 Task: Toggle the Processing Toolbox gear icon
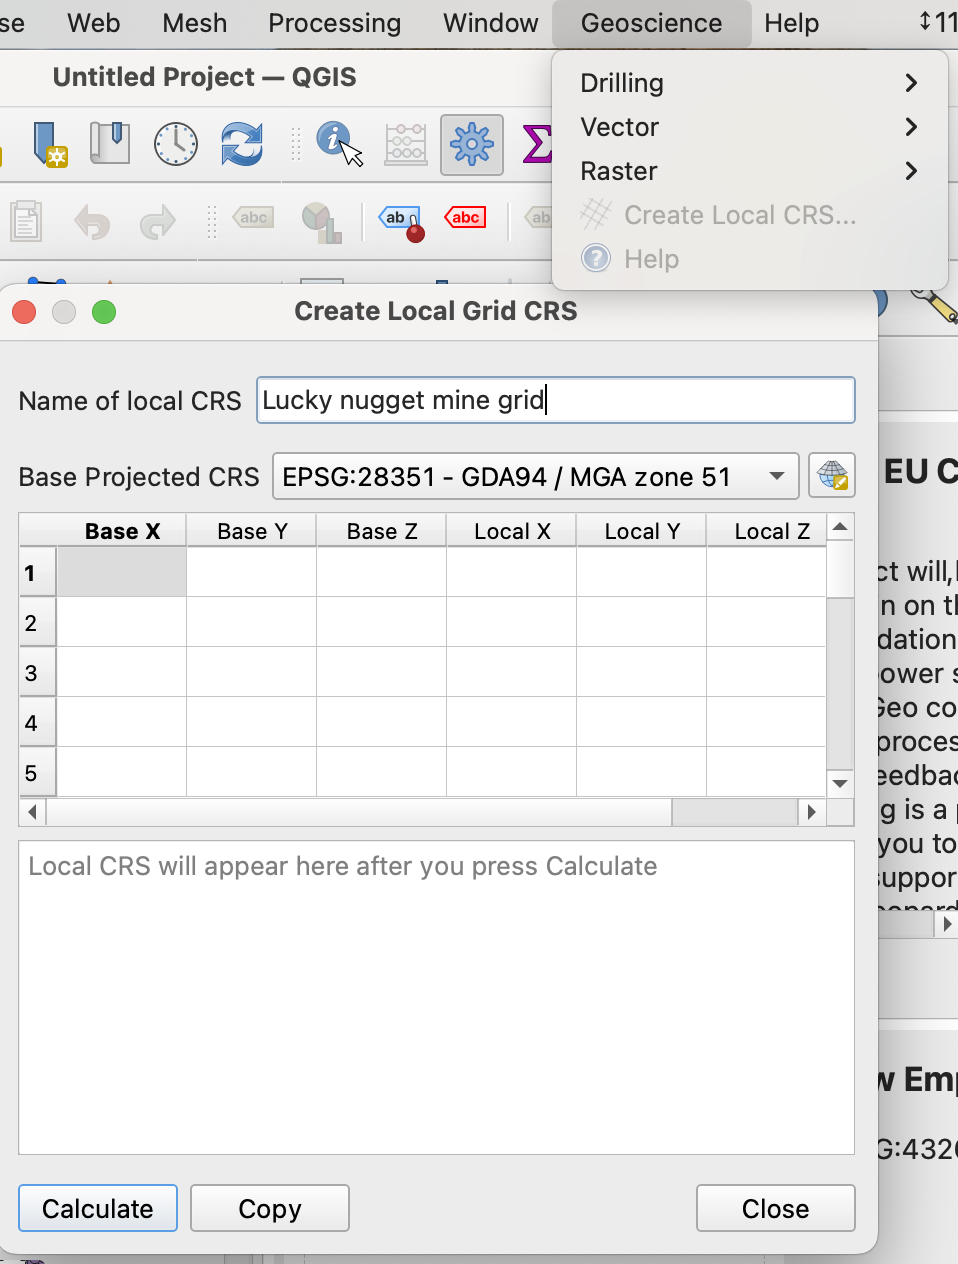tap(471, 145)
